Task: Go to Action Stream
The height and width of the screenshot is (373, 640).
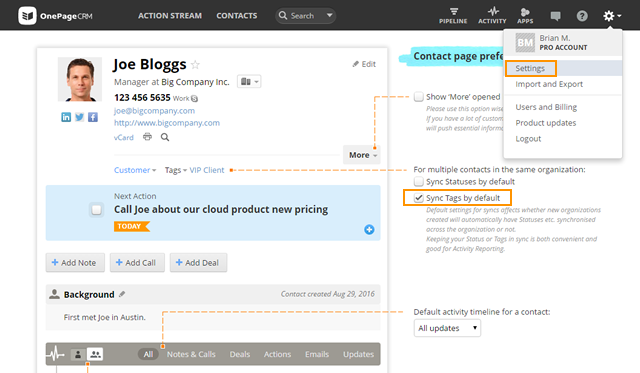Action: 170,16
